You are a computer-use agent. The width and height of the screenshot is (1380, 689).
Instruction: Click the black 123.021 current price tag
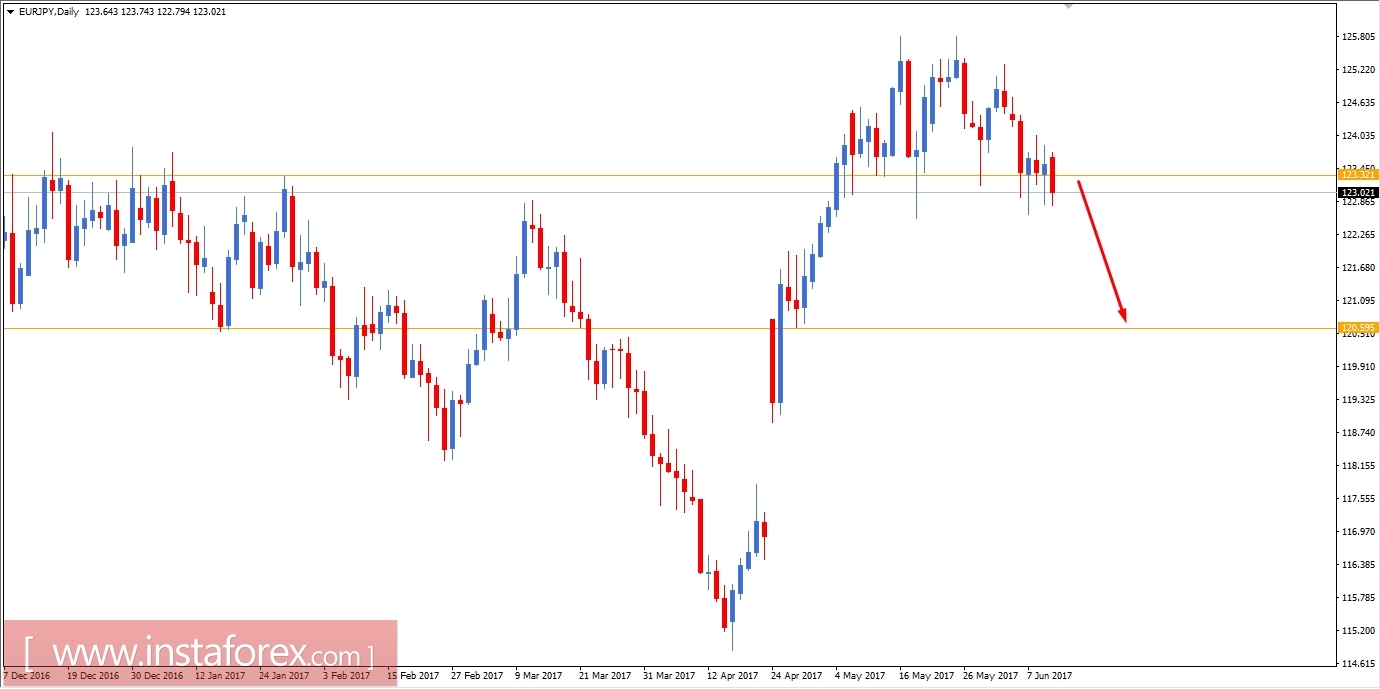(x=1358, y=192)
